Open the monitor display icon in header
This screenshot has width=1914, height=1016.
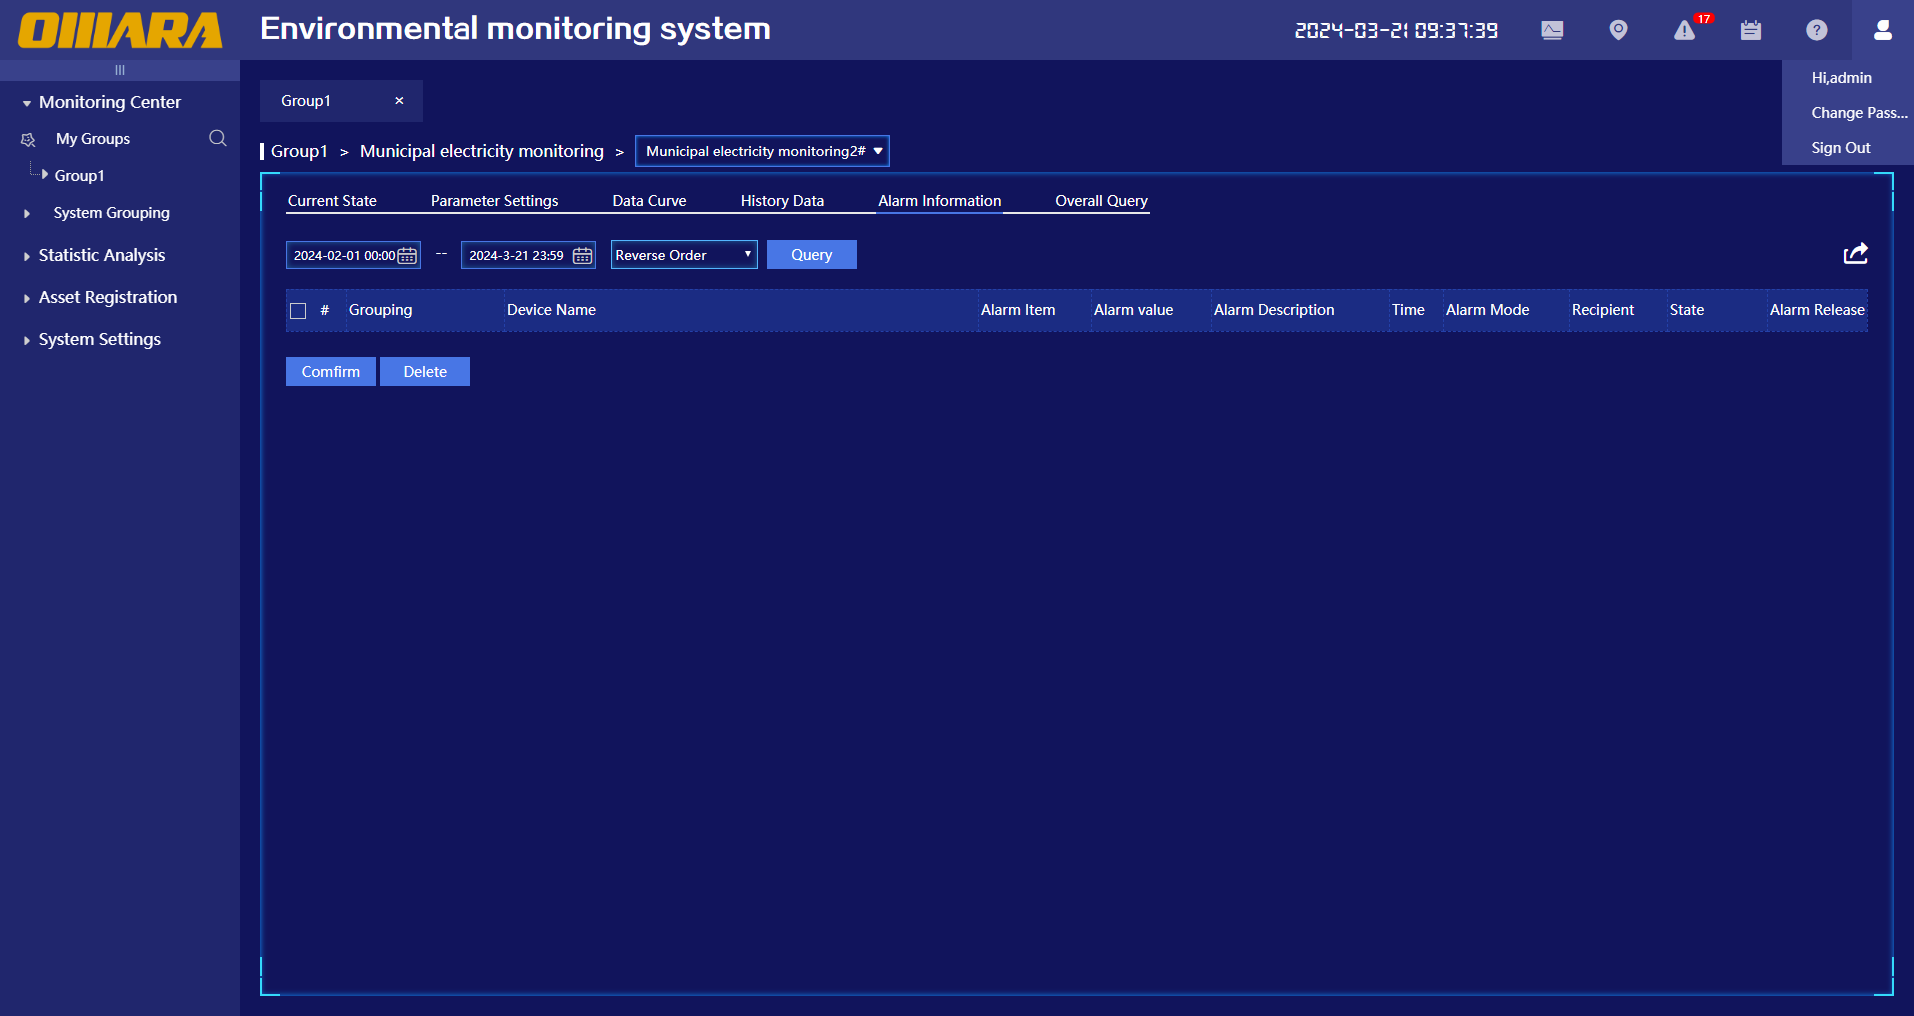(1552, 30)
